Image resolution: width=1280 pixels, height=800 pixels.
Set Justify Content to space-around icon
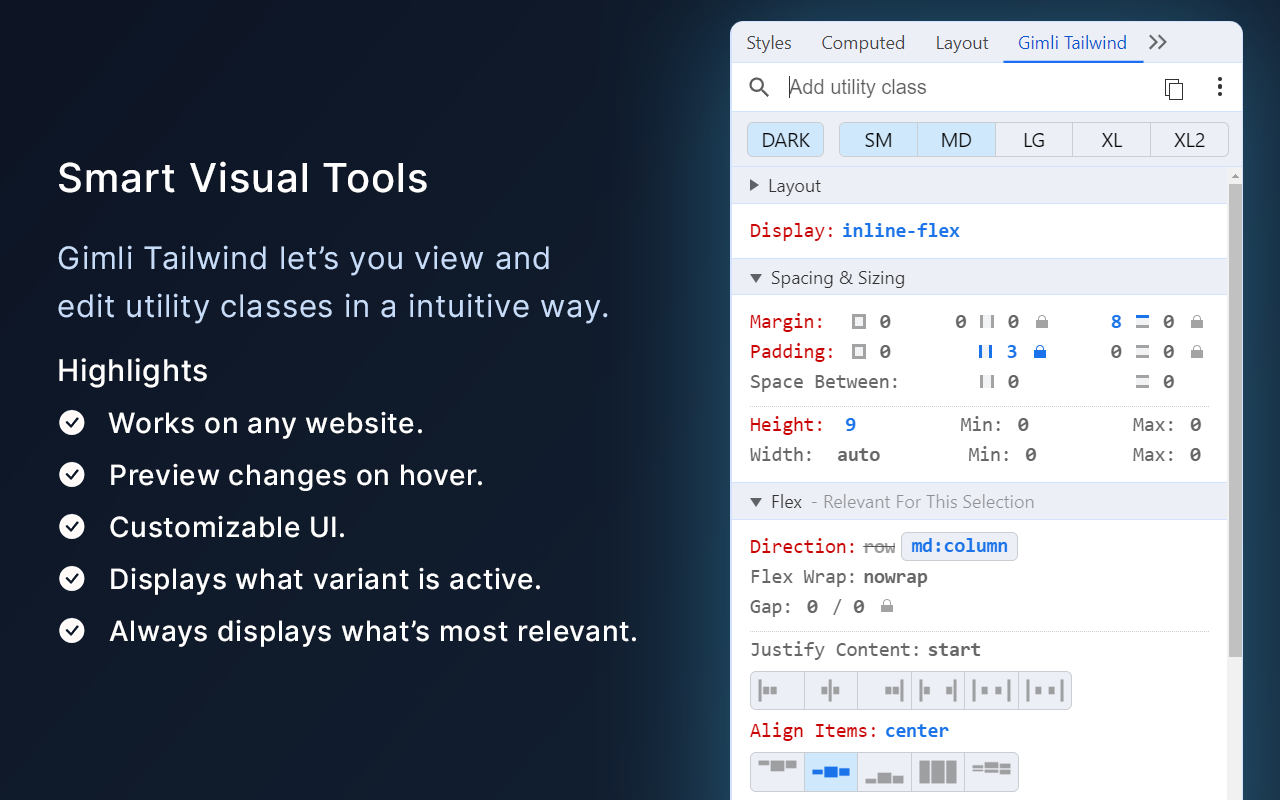tap(991, 690)
